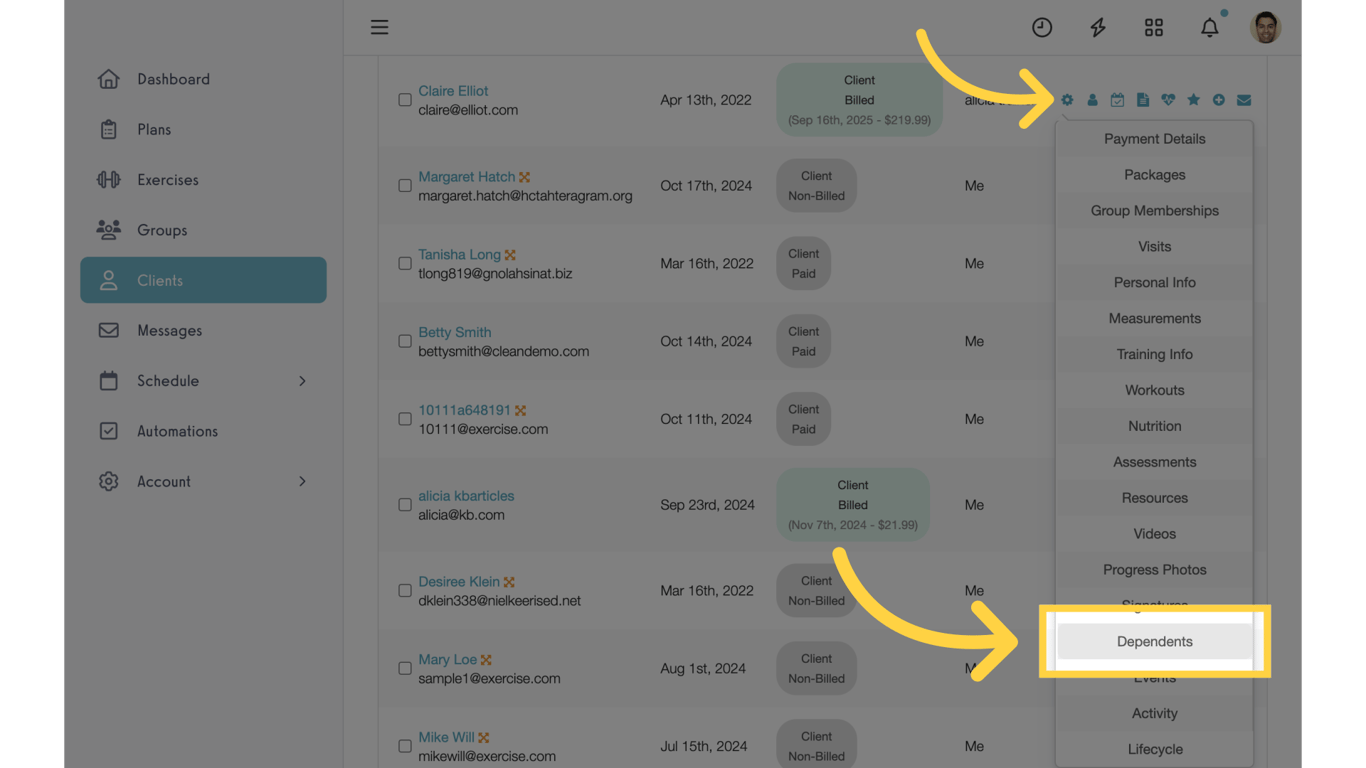Open the alicia kbarticles client link

pos(466,496)
